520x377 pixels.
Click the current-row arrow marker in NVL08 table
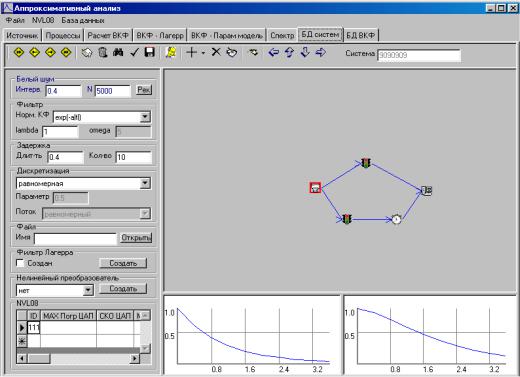(22, 328)
